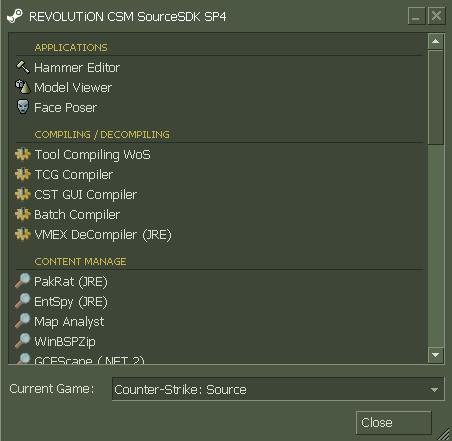This screenshot has height=441, width=452.
Task: Select the TCG Compiler entry
Action: (x=74, y=175)
